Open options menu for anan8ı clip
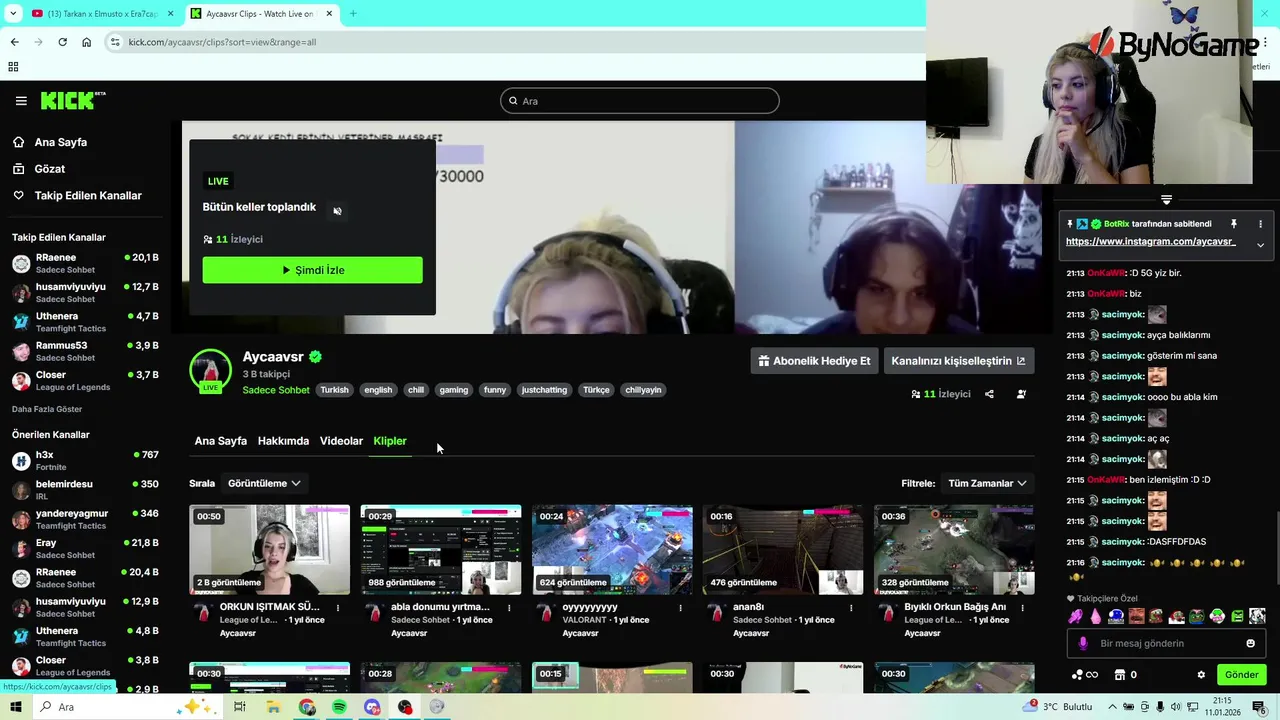The image size is (1280, 720). pyautogui.click(x=851, y=607)
